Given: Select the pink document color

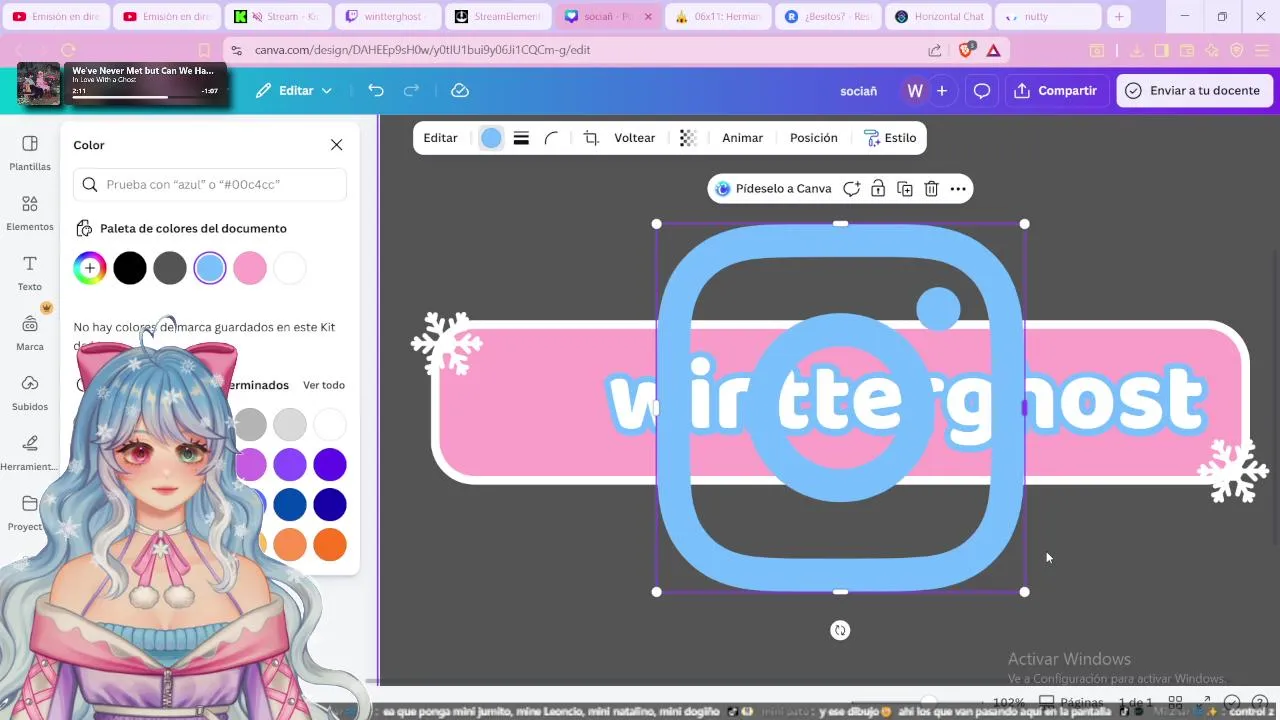Looking at the screenshot, I should click(250, 268).
